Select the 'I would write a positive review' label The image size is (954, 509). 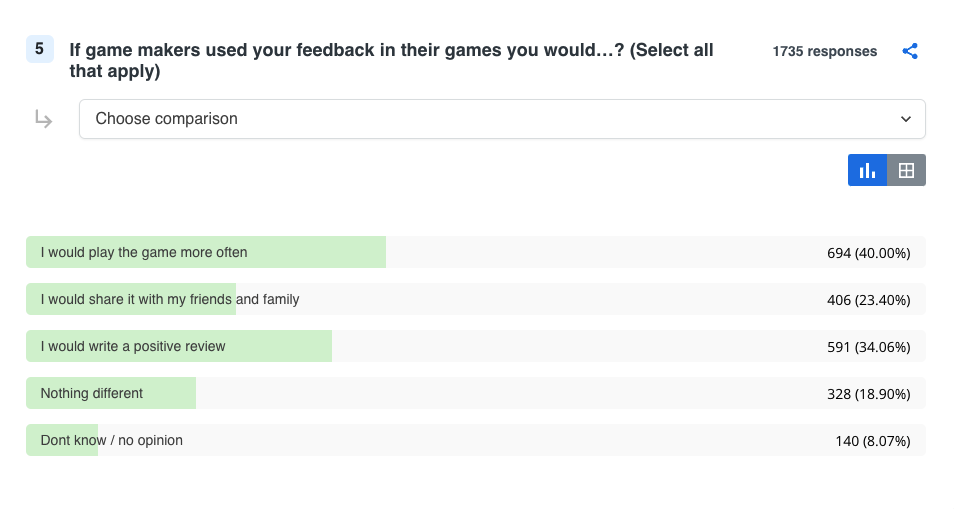(x=133, y=346)
